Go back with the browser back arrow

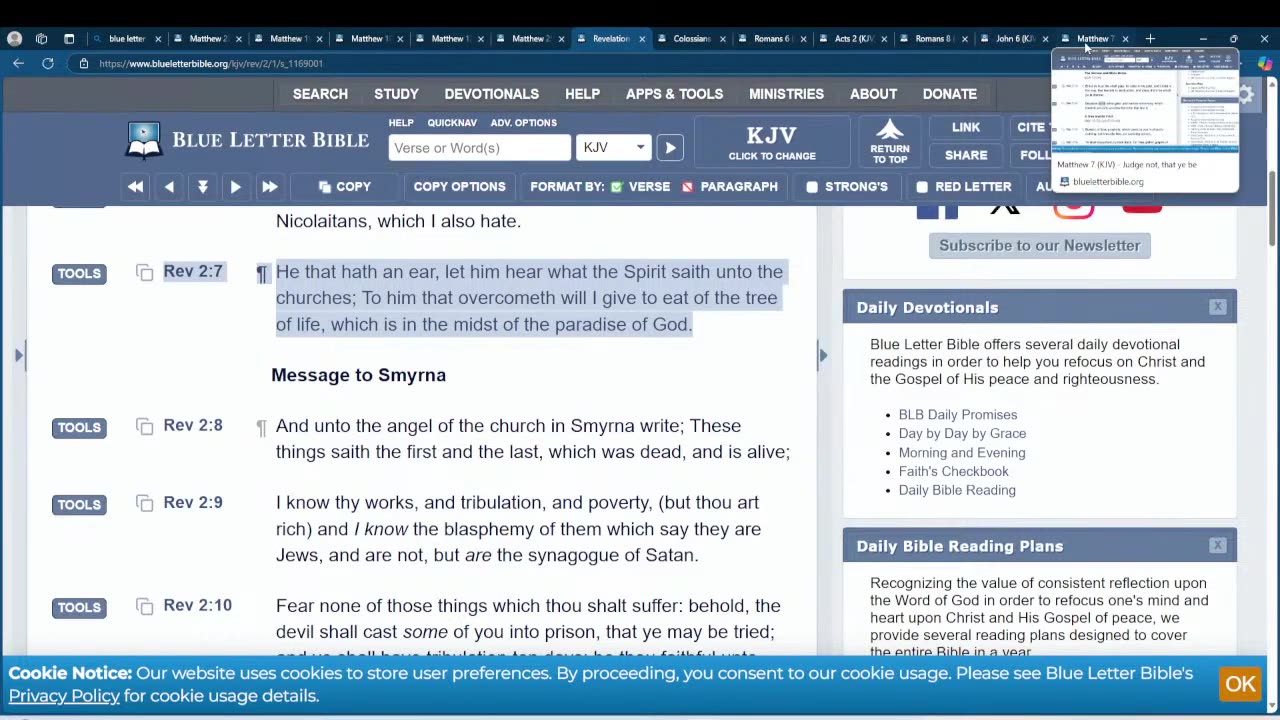click(18, 63)
